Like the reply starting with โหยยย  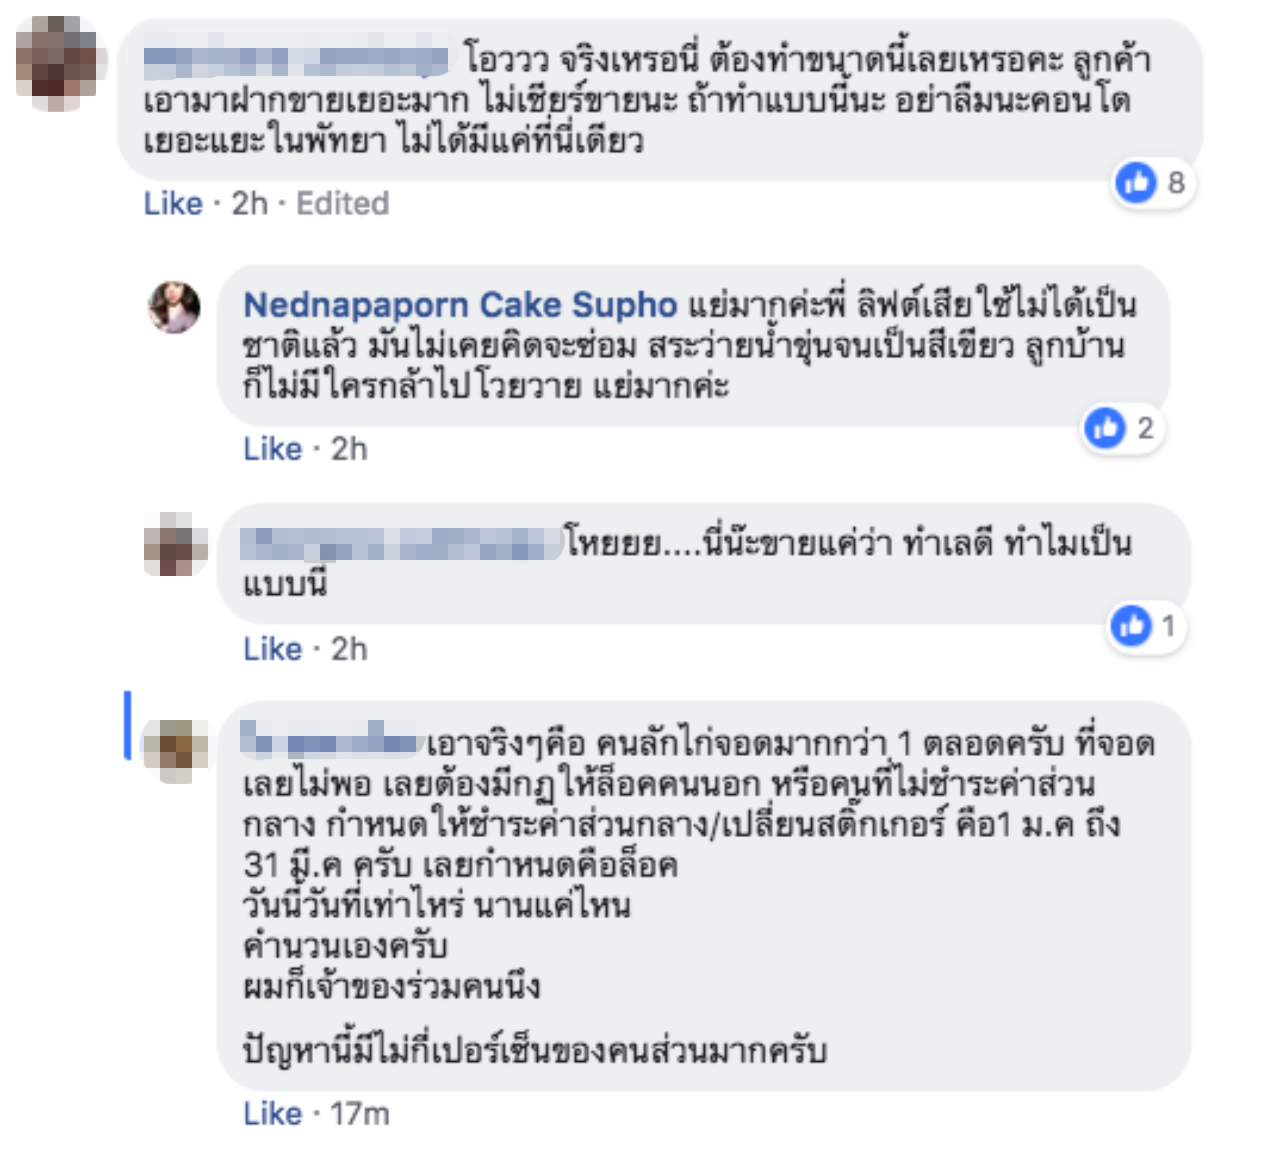click(x=272, y=649)
